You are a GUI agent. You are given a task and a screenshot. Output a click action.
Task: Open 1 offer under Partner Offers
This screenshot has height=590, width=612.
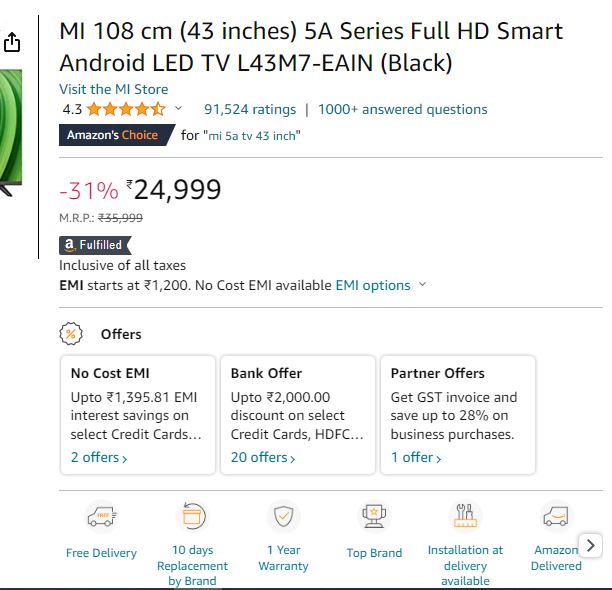point(416,457)
